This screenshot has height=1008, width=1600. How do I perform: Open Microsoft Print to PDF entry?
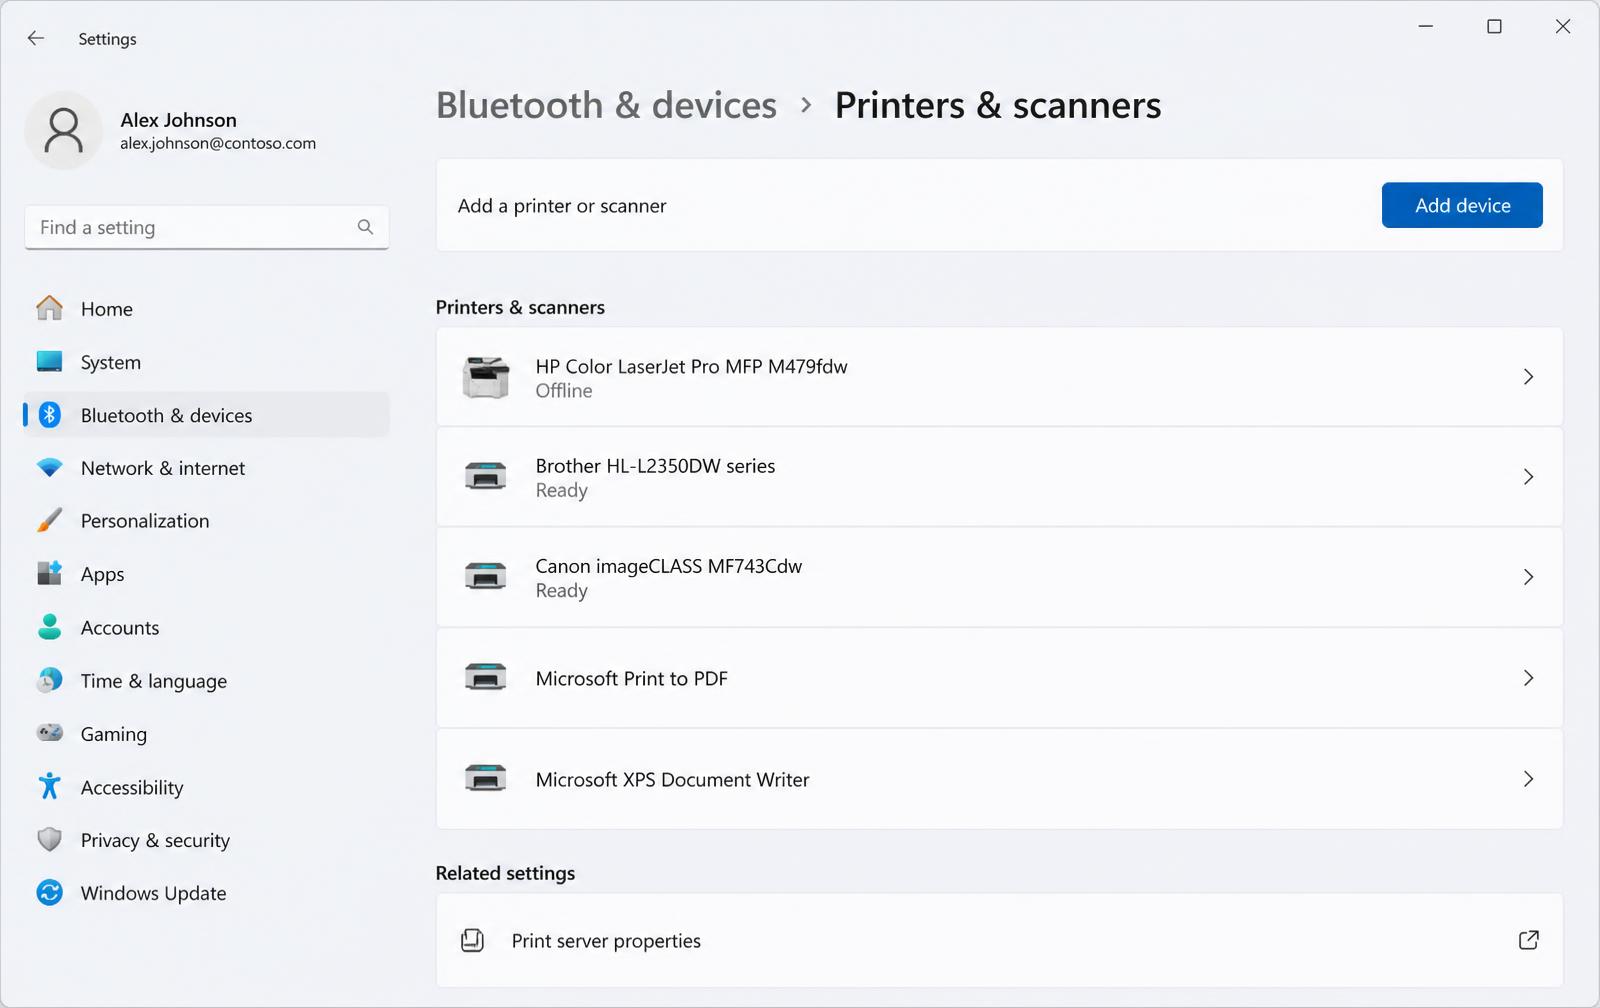(x=999, y=678)
